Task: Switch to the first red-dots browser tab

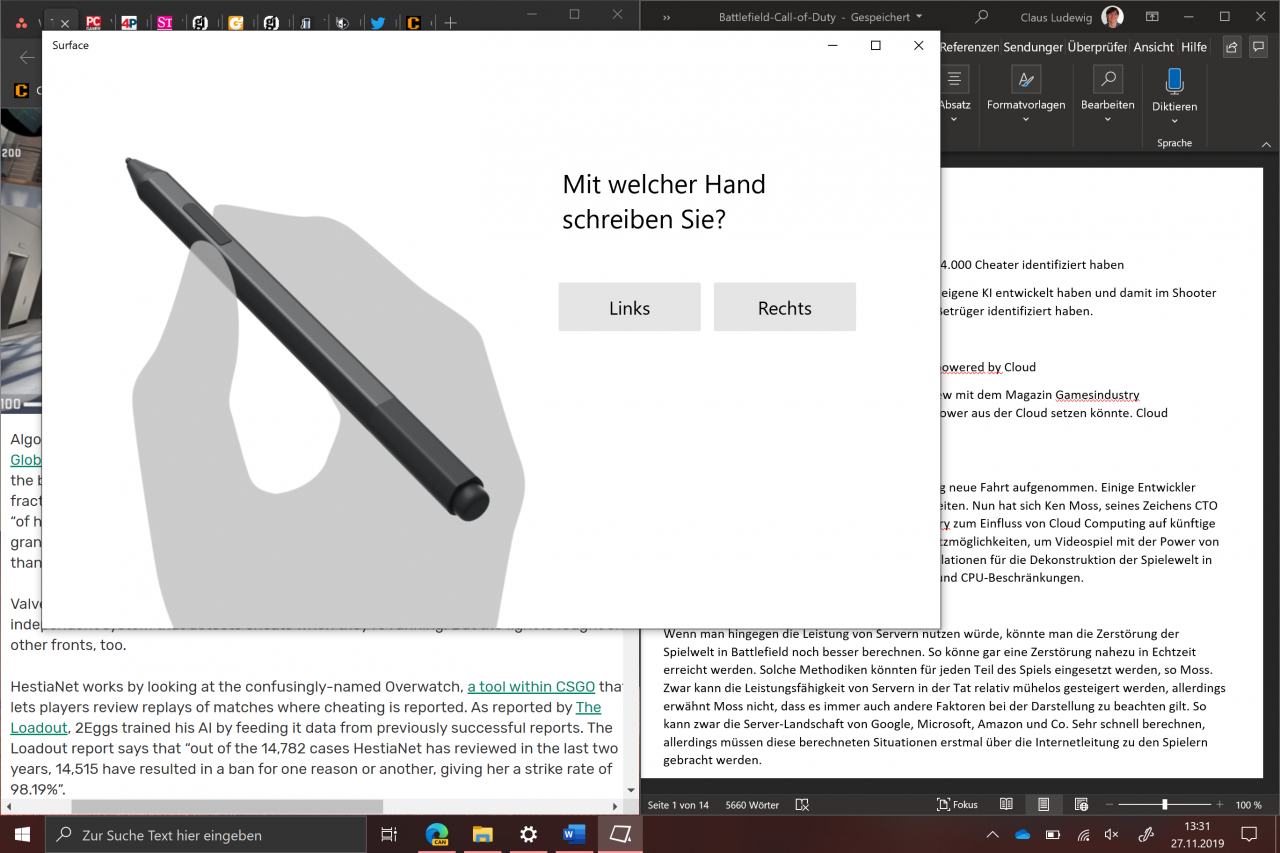Action: pyautogui.click(x=21, y=22)
